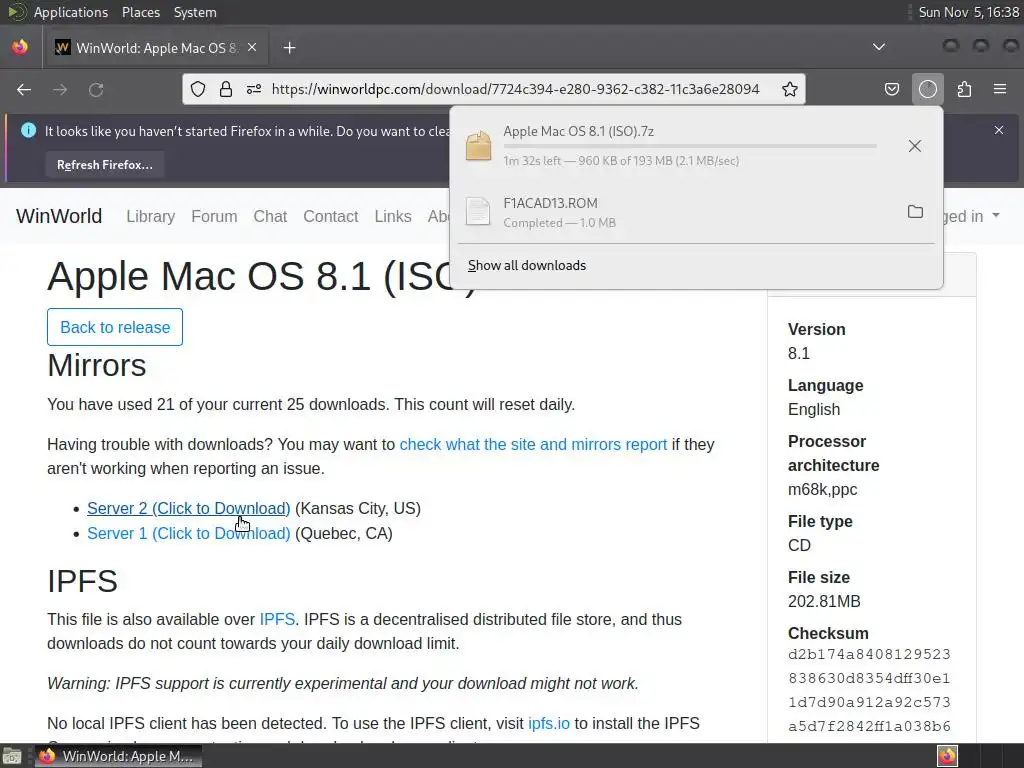The width and height of the screenshot is (1024, 768).
Task: Show all downloads
Action: (526, 265)
